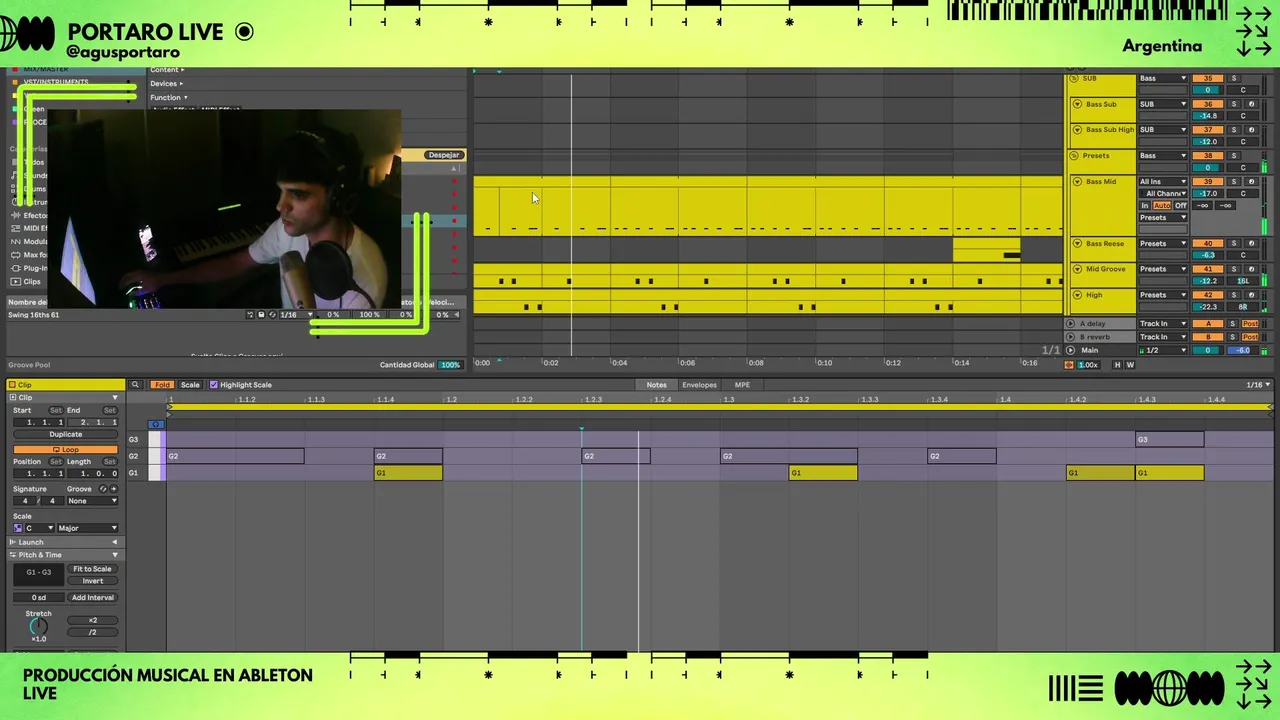This screenshot has height=720, width=1280.
Task: Open the Main track 1/2 output dropdown
Action: (1163, 350)
